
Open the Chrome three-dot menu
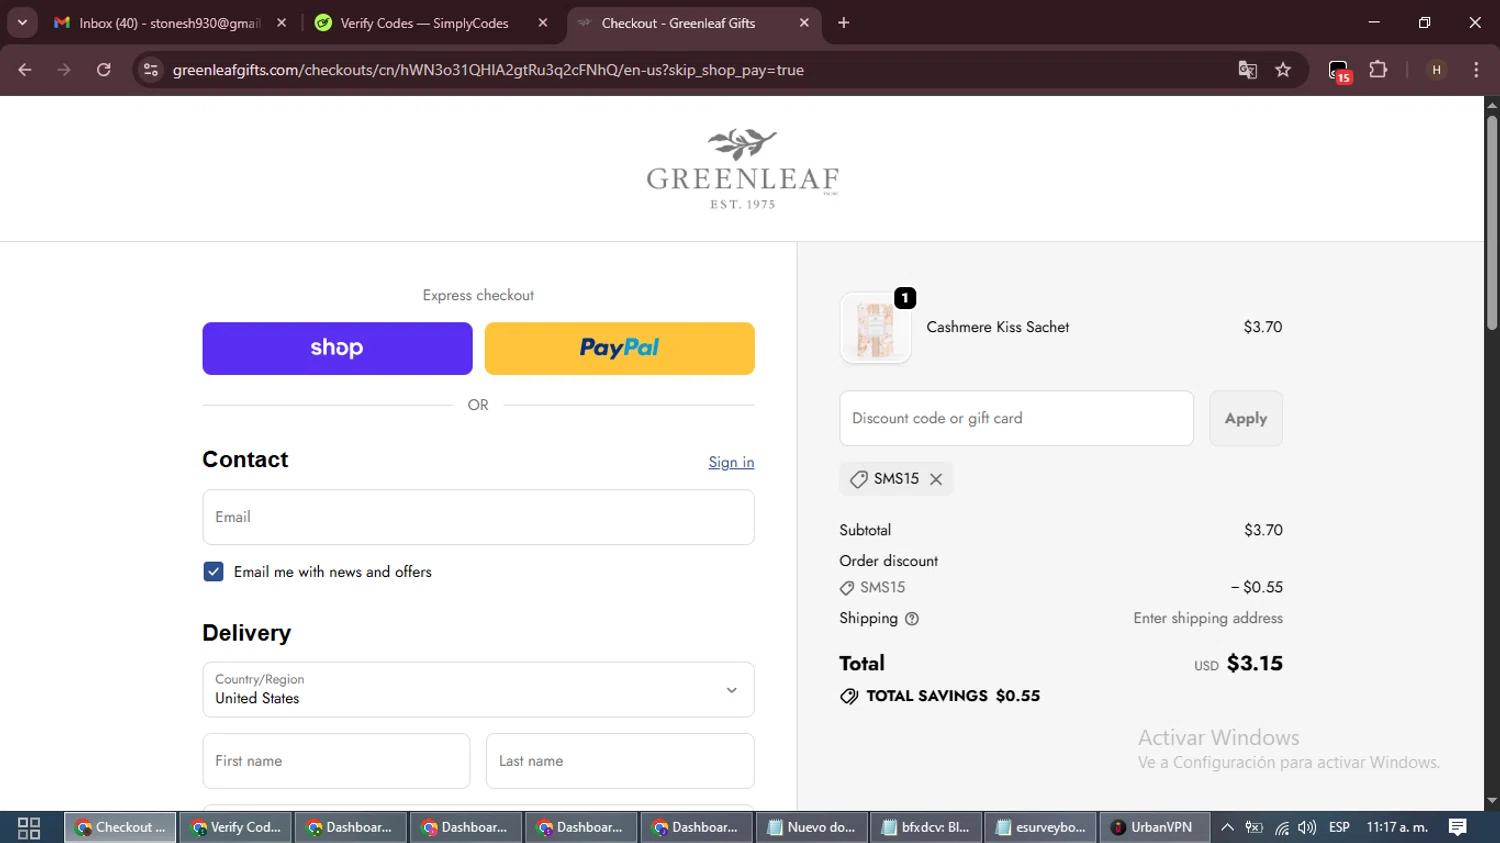tap(1476, 70)
